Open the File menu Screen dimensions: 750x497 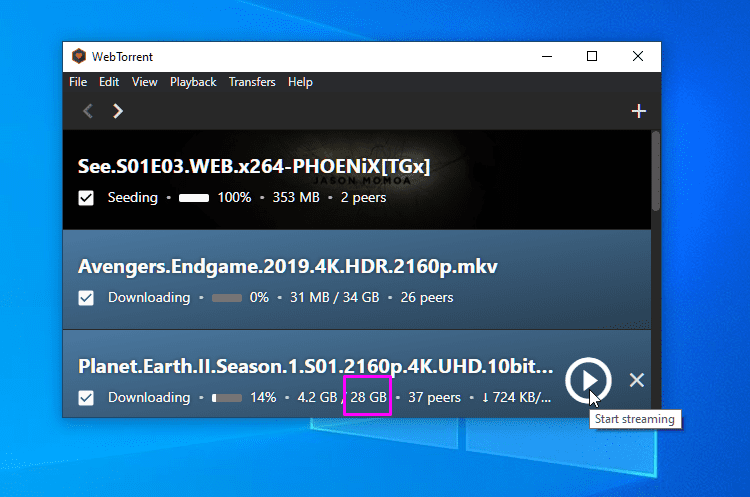pos(78,82)
